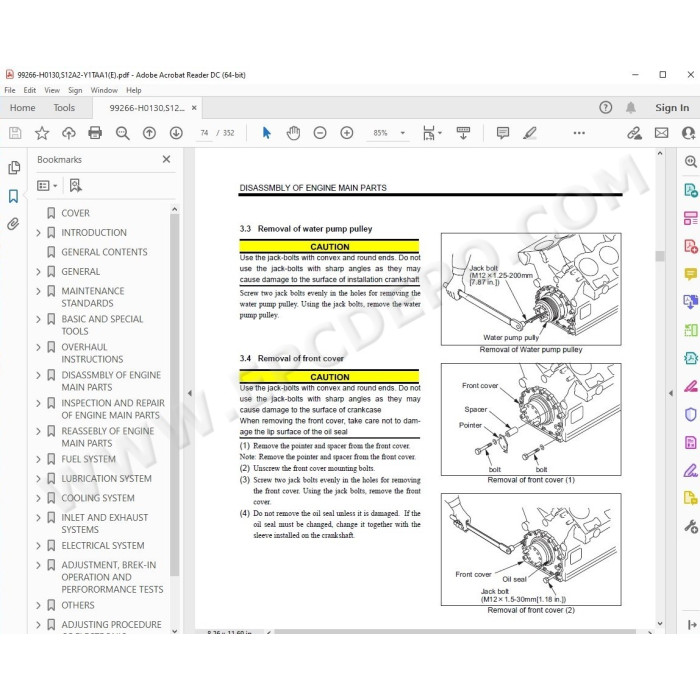
Task: Print the document
Action: [95, 133]
